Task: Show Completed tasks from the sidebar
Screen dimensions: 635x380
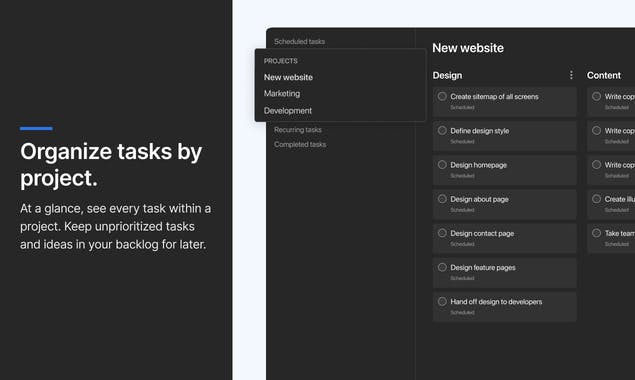Action: [x=300, y=144]
